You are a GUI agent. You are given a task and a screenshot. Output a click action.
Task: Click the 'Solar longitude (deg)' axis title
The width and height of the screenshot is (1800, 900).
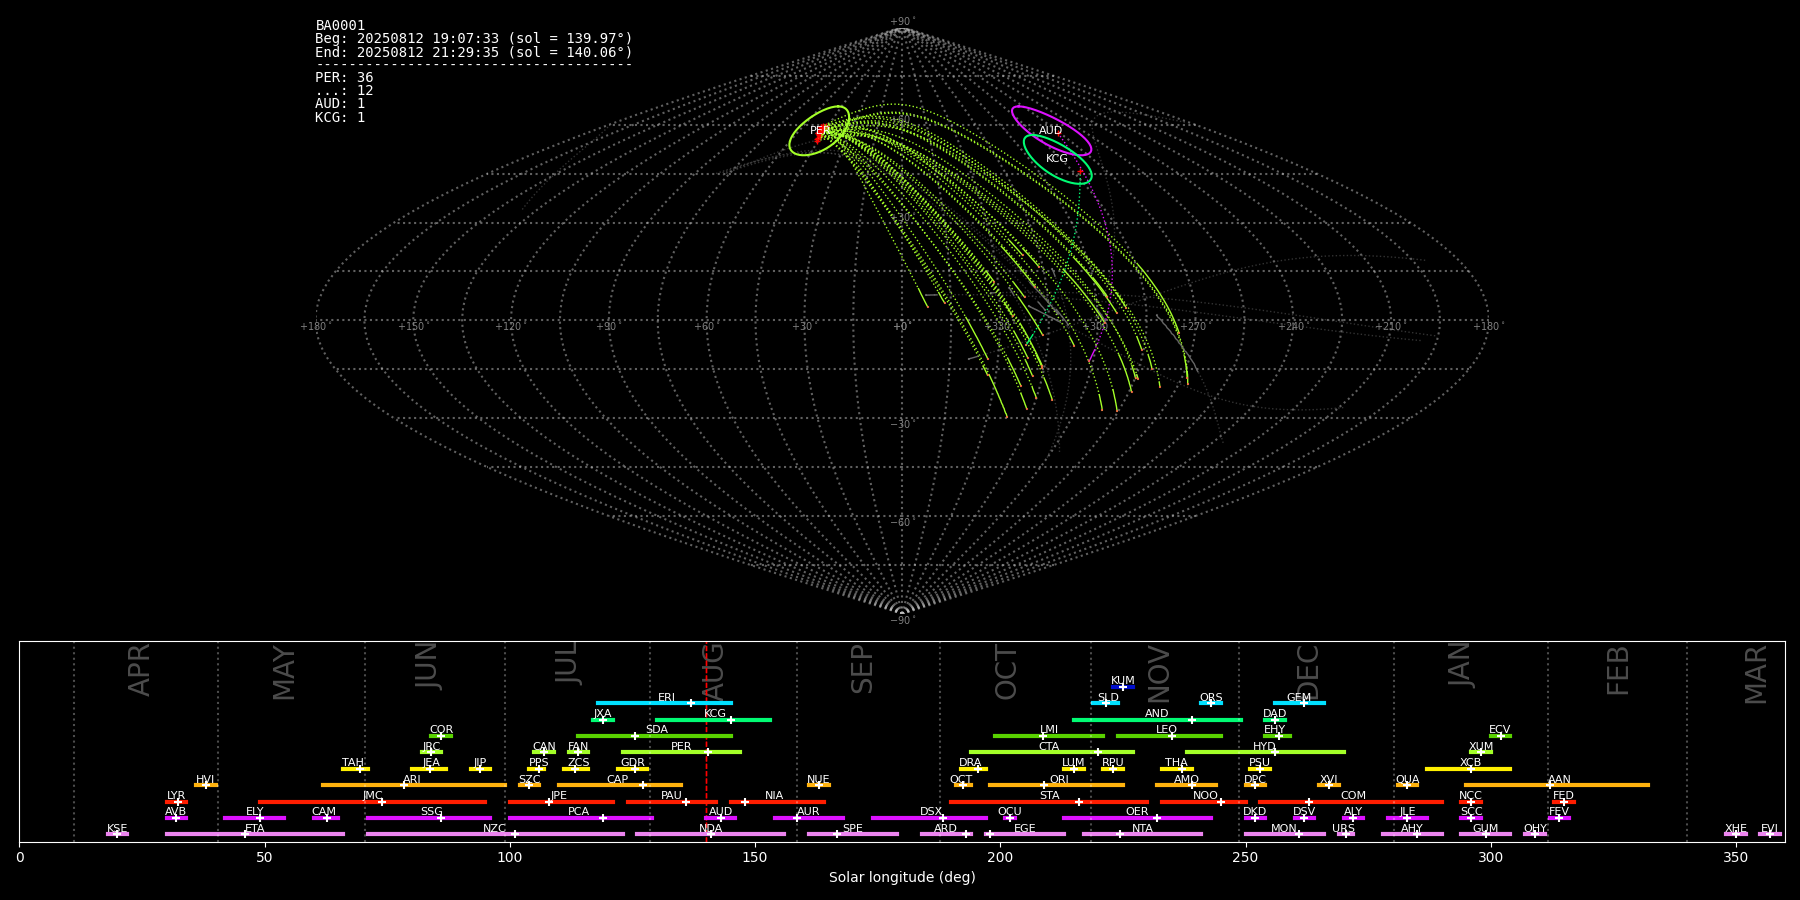coord(902,878)
